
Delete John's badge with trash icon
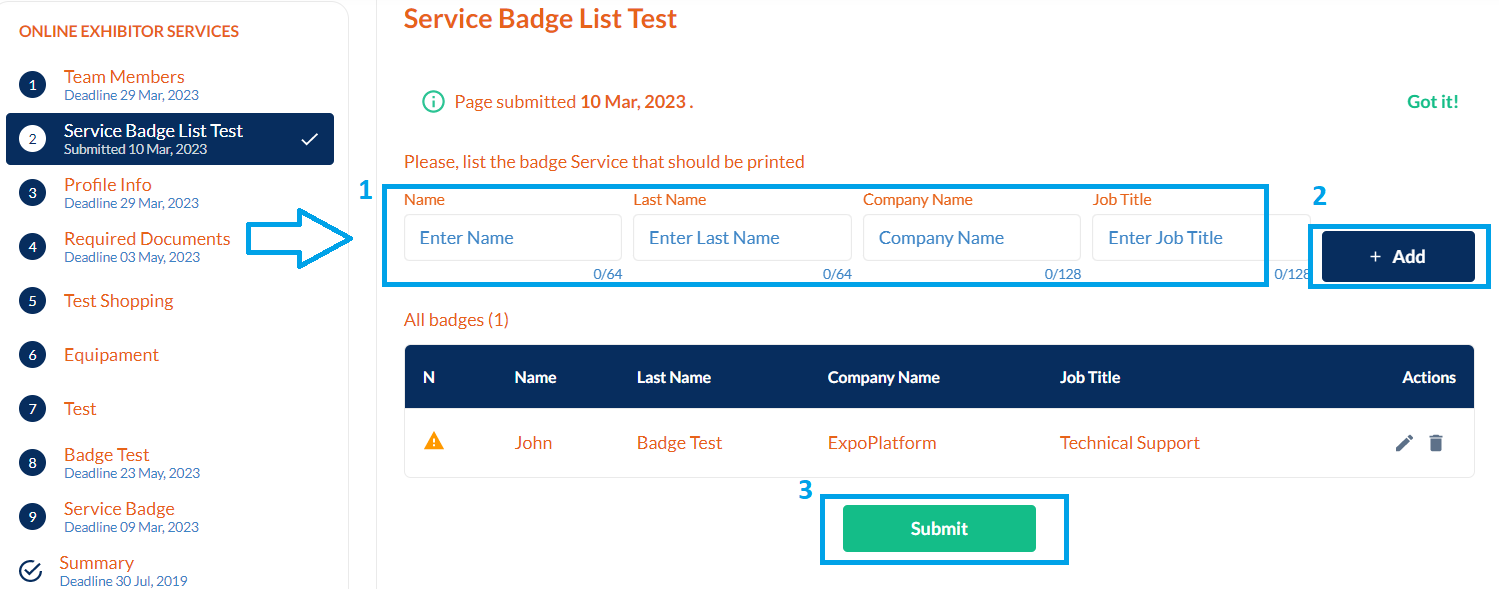(x=1436, y=443)
